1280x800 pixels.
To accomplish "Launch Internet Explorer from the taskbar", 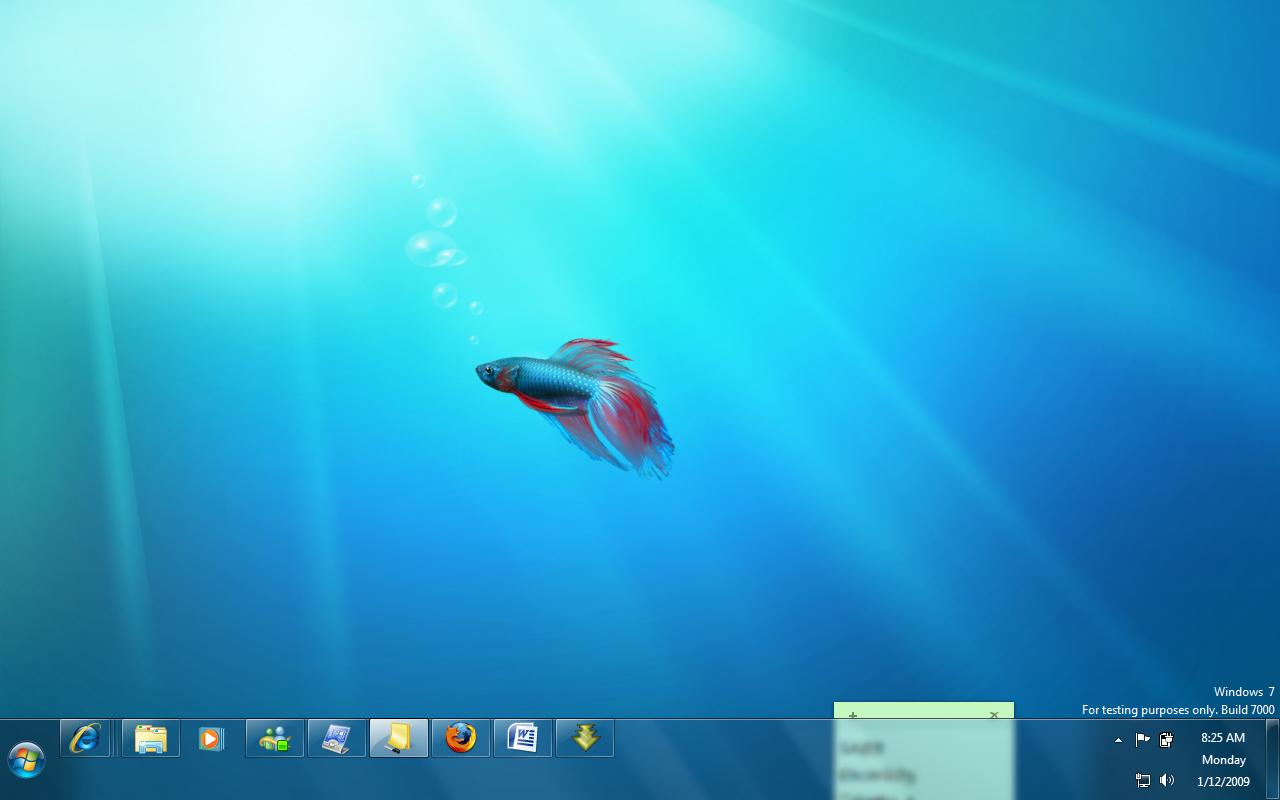I will 85,739.
